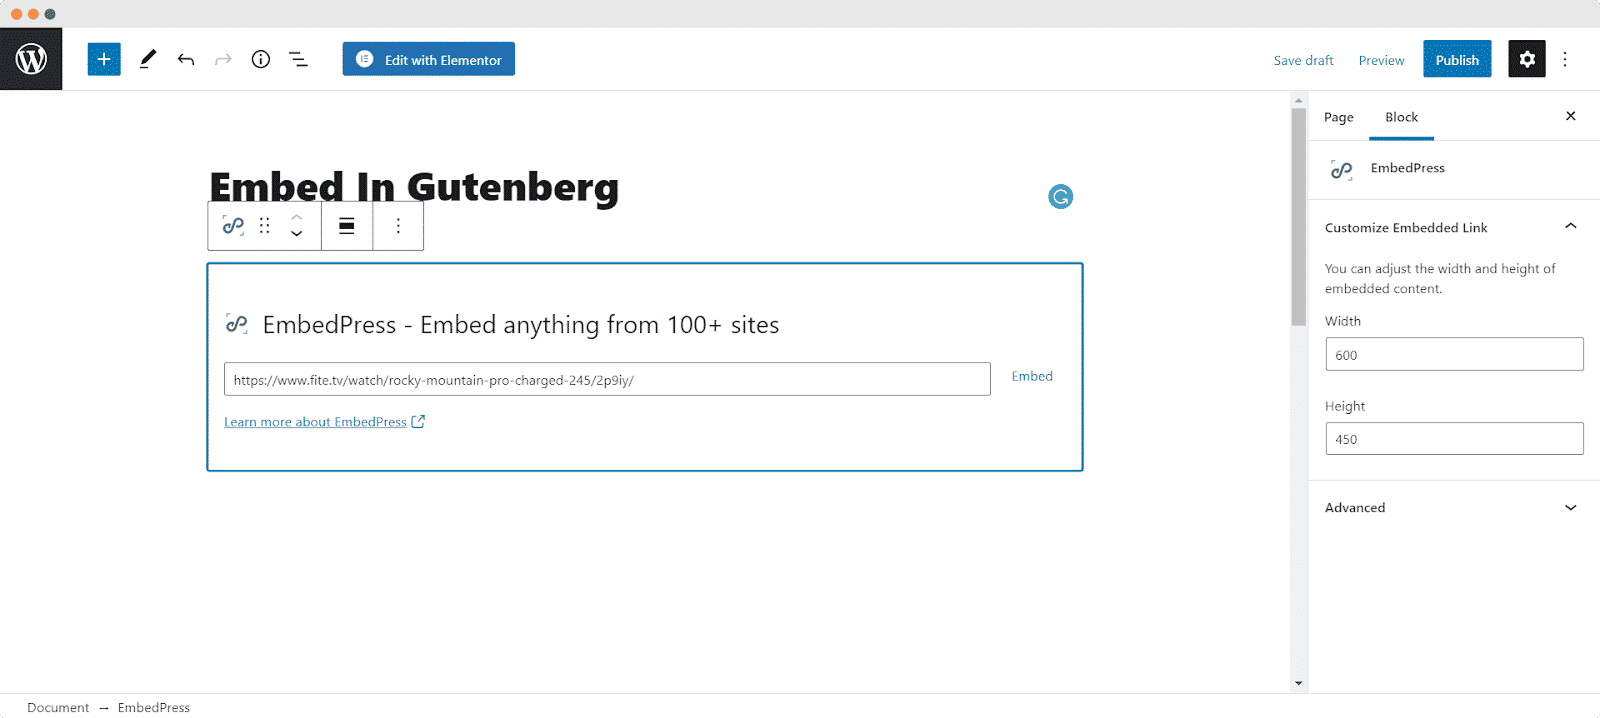Expand the Advanced panel
The height and width of the screenshot is (718, 1600).
(x=1452, y=508)
